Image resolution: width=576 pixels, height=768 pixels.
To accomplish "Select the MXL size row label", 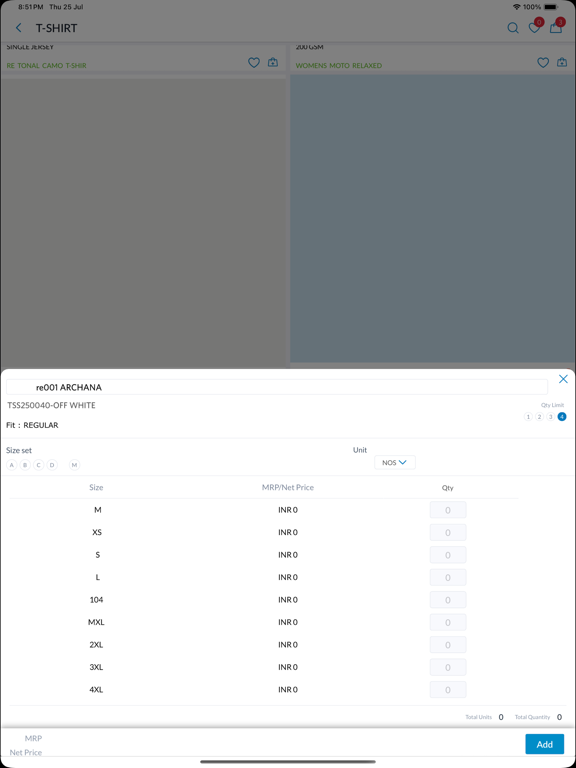I will [96, 623].
